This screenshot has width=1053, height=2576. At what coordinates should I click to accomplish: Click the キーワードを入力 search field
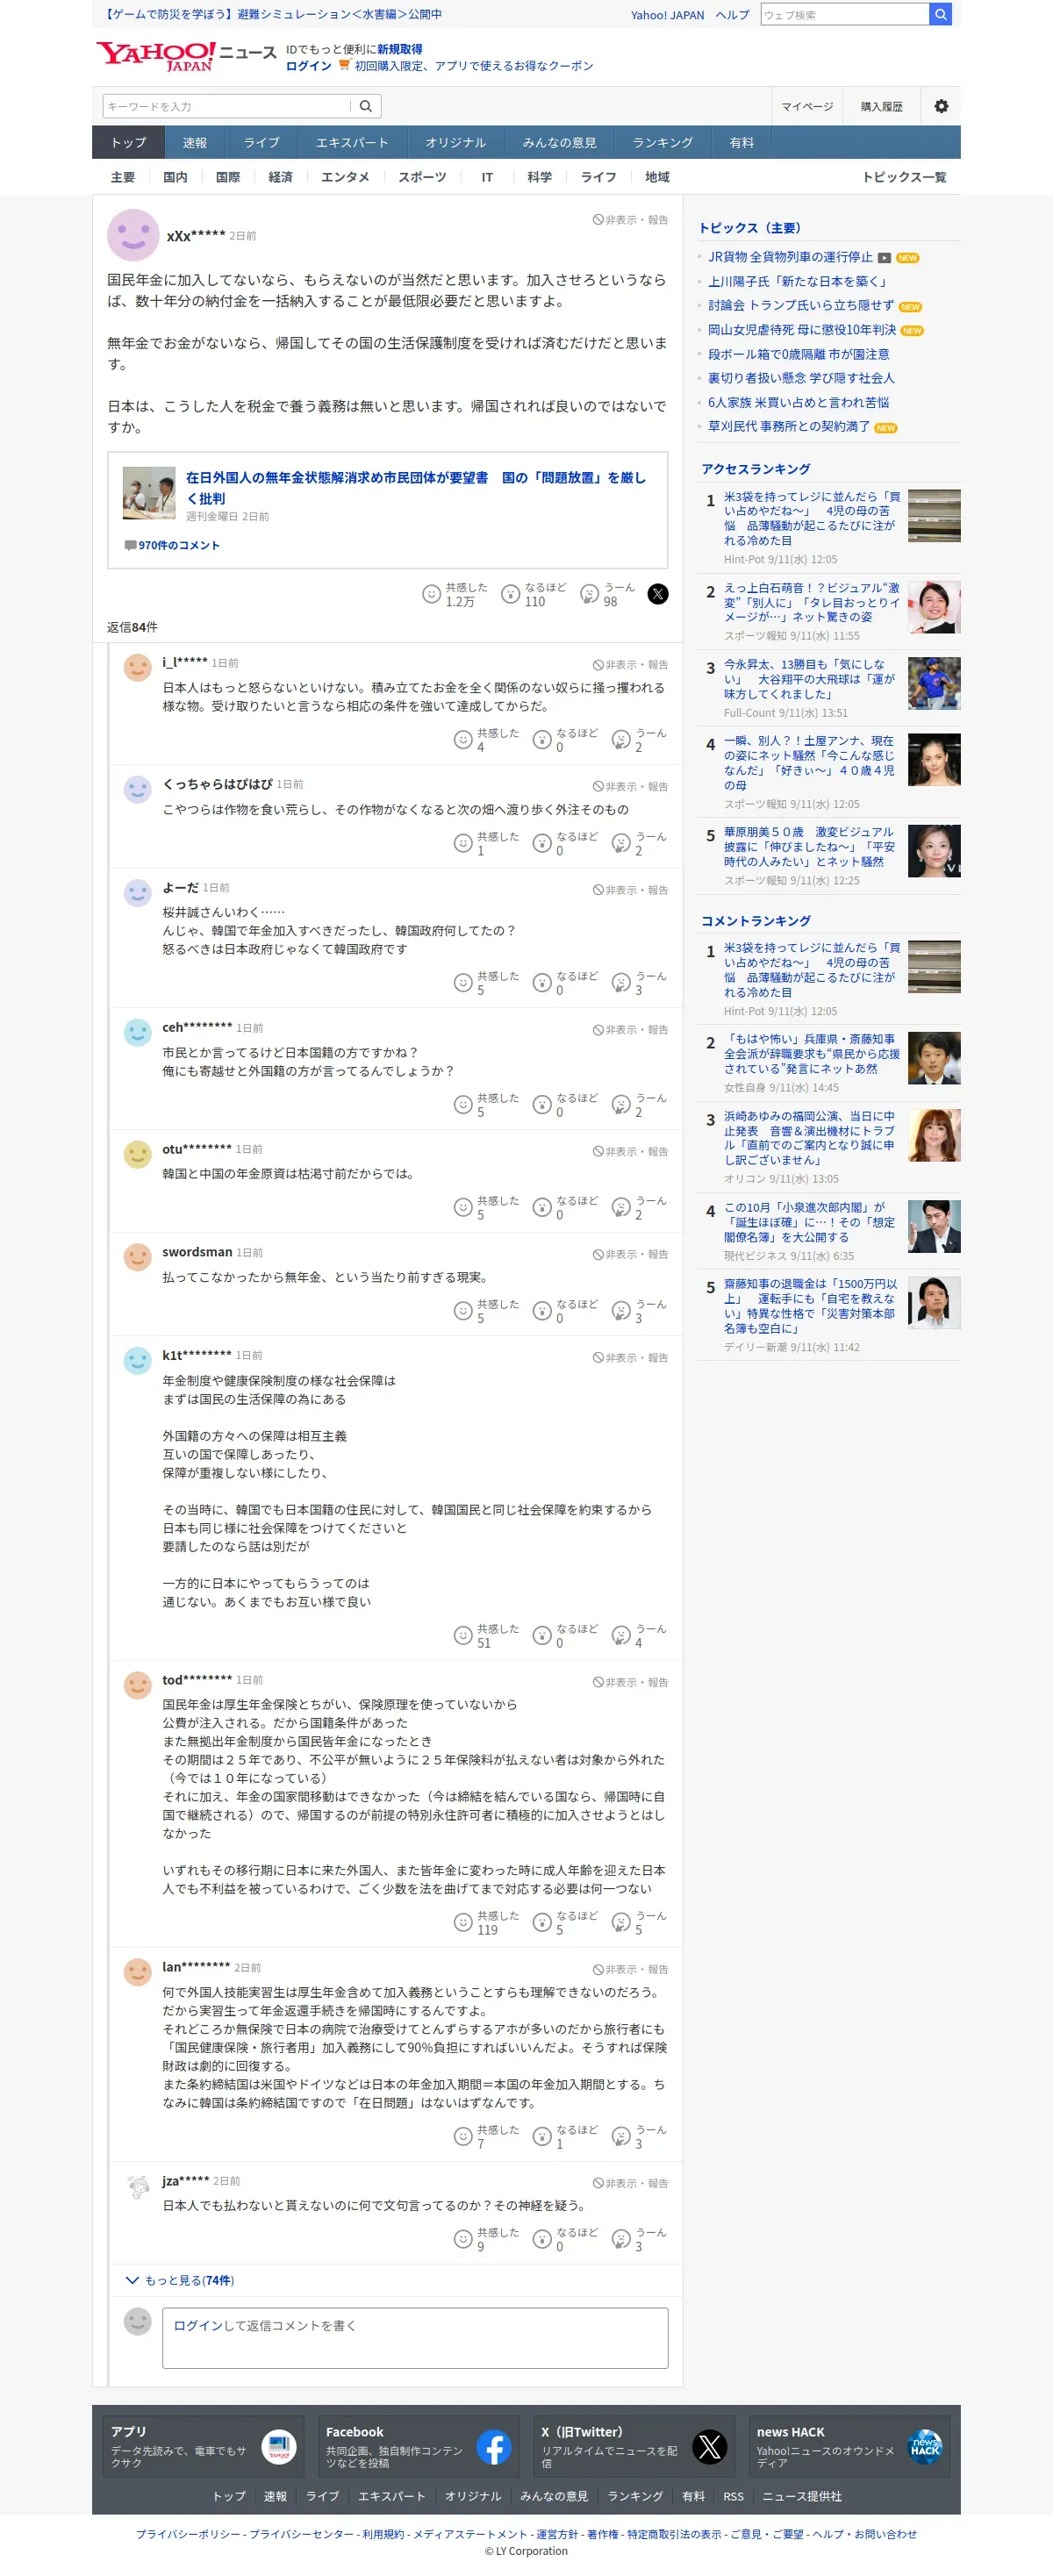pyautogui.click(x=226, y=106)
